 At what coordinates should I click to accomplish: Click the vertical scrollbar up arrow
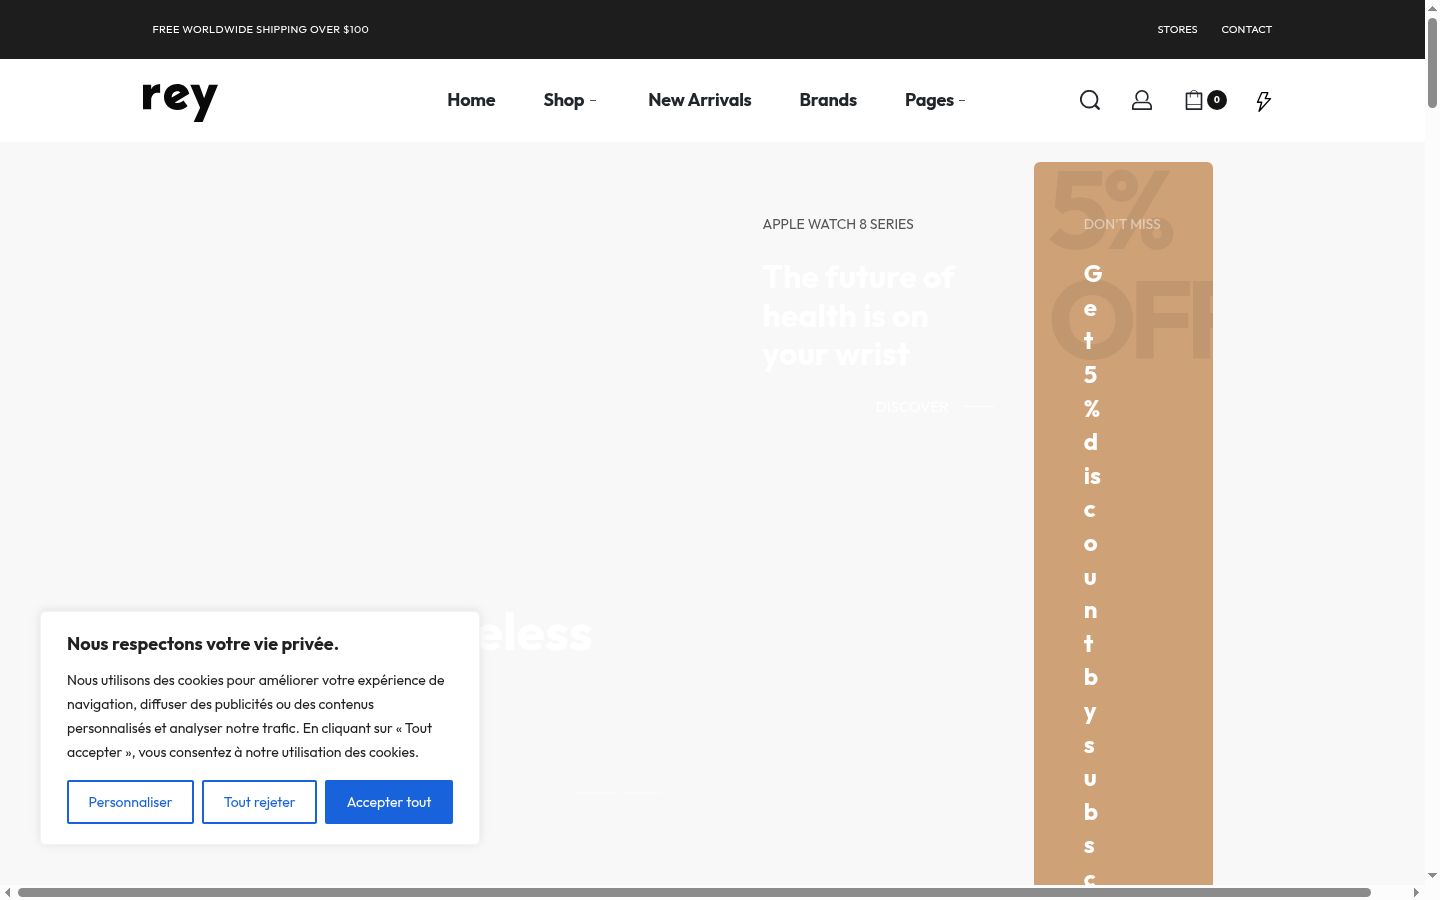click(x=1432, y=8)
